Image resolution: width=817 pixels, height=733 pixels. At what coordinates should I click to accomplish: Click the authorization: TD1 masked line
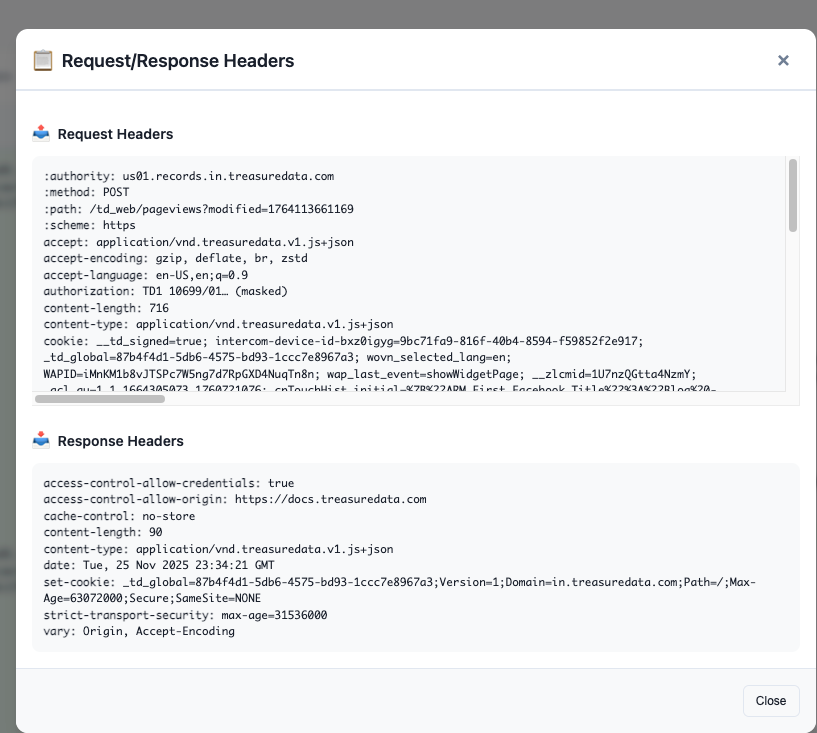pos(166,291)
